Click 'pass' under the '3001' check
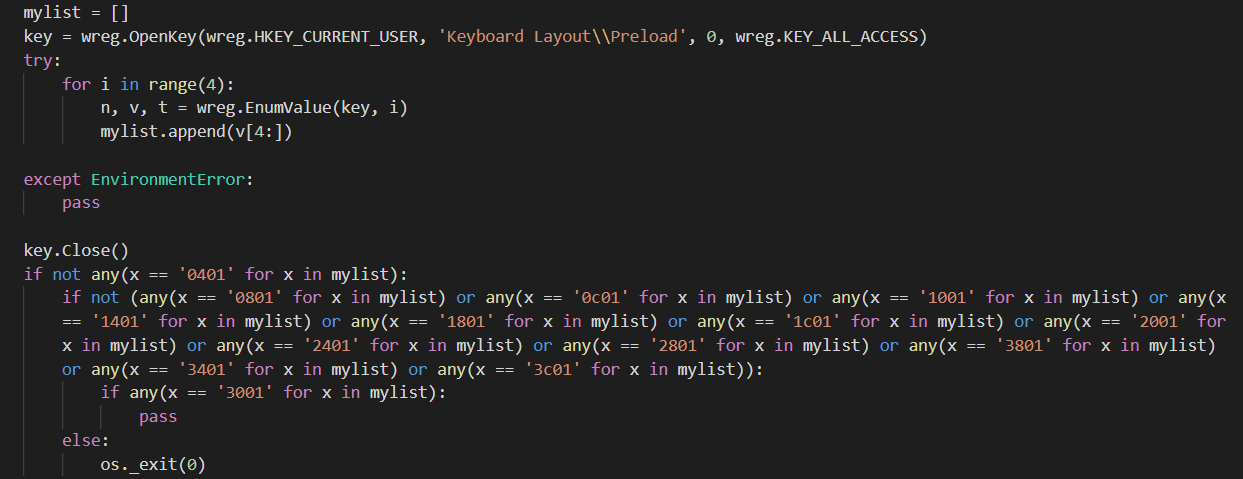The width and height of the screenshot is (1243, 479). [158, 417]
